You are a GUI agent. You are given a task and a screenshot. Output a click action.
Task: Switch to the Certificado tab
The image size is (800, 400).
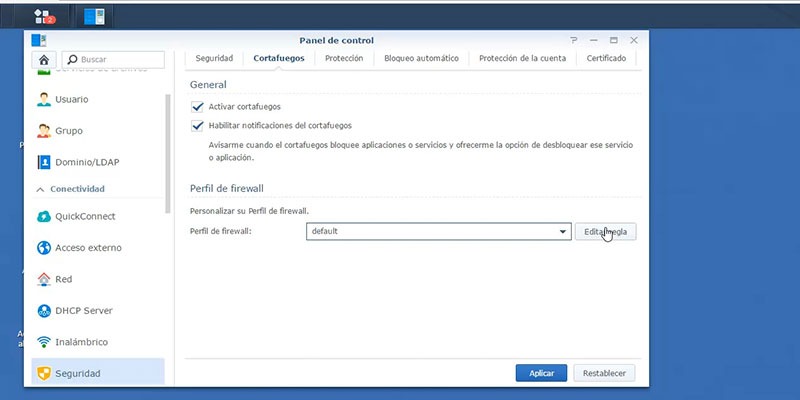(606, 58)
